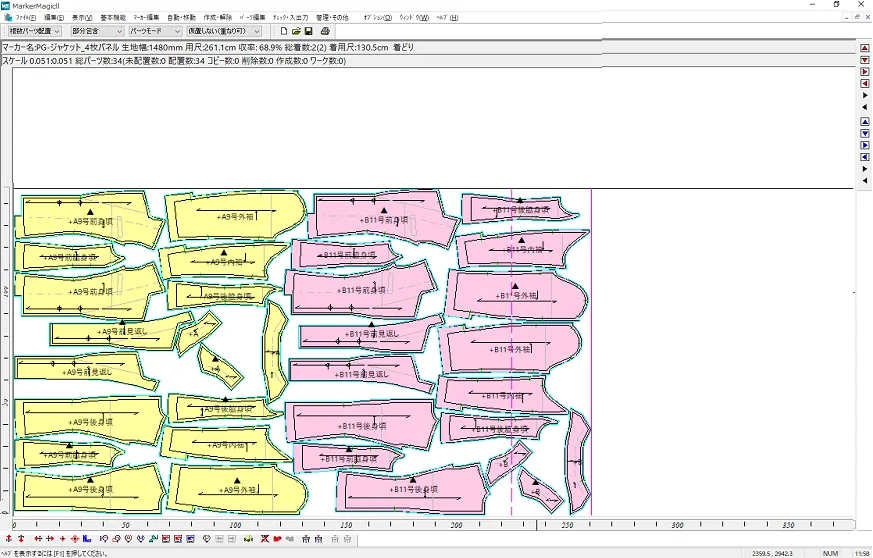Click the Open folder icon
The image size is (873, 558).
[x=297, y=31]
